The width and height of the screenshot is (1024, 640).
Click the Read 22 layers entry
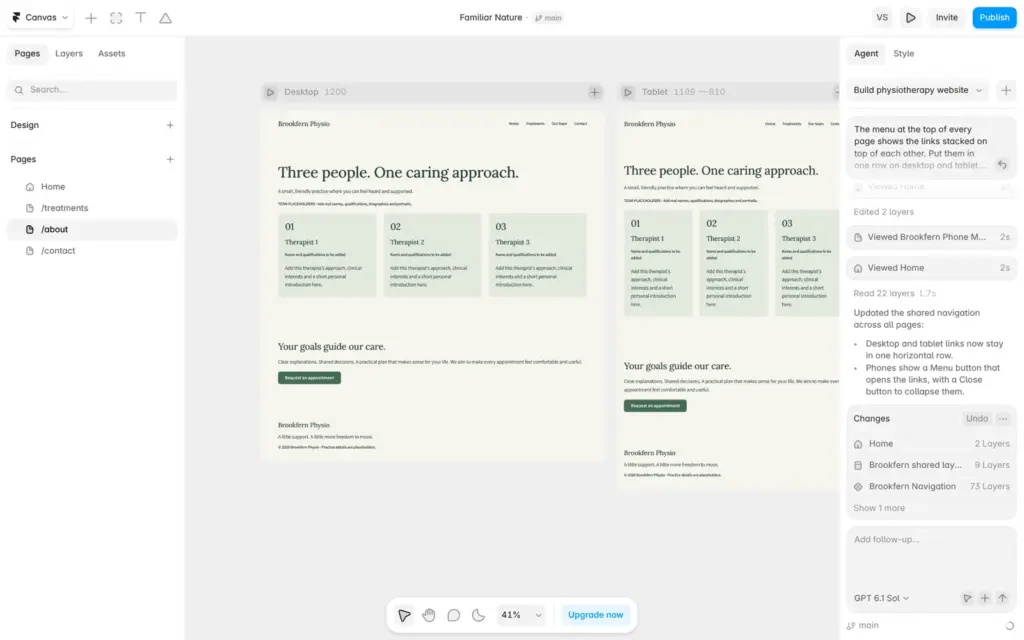click(x=895, y=293)
